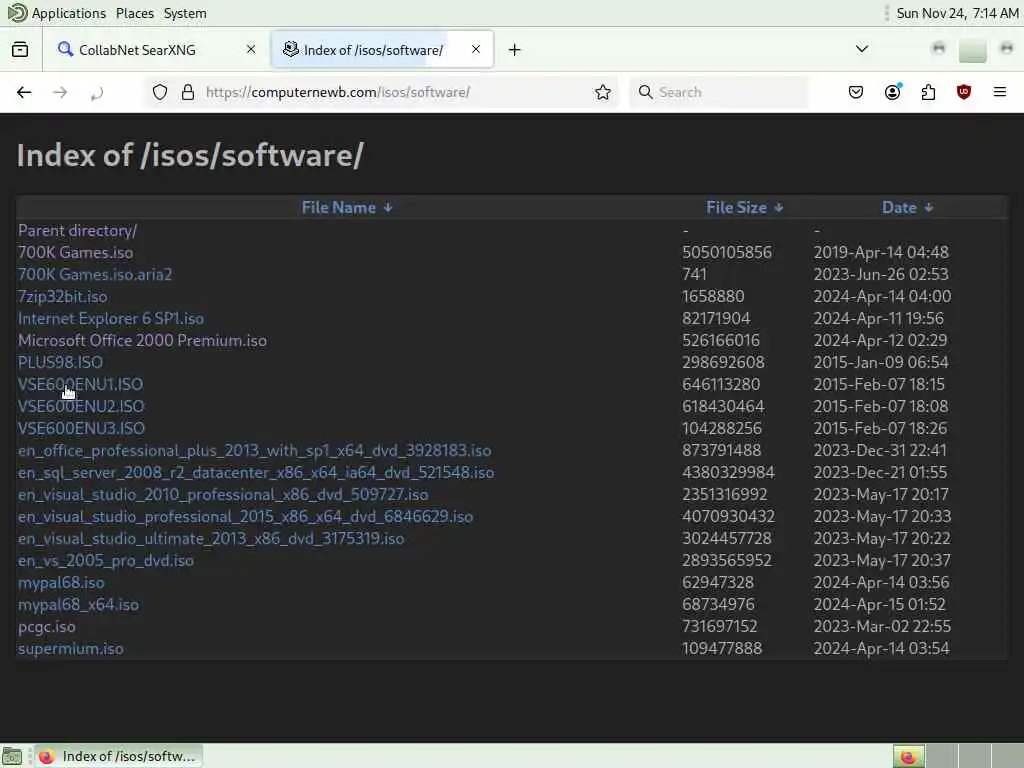The height and width of the screenshot is (768, 1024).
Task: Download Visual Studio 2010 Professional iso
Action: click(223, 494)
